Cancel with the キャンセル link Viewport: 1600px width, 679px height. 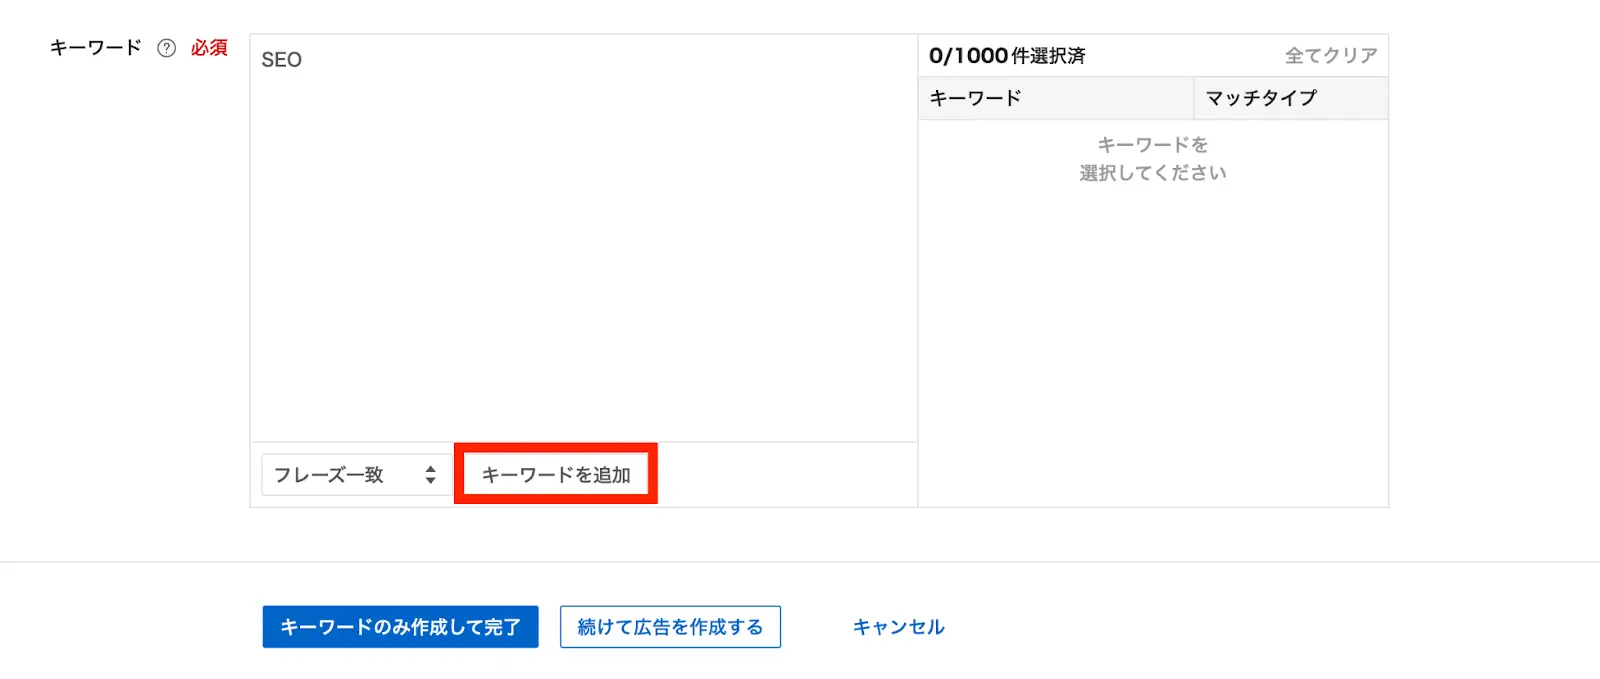898,627
